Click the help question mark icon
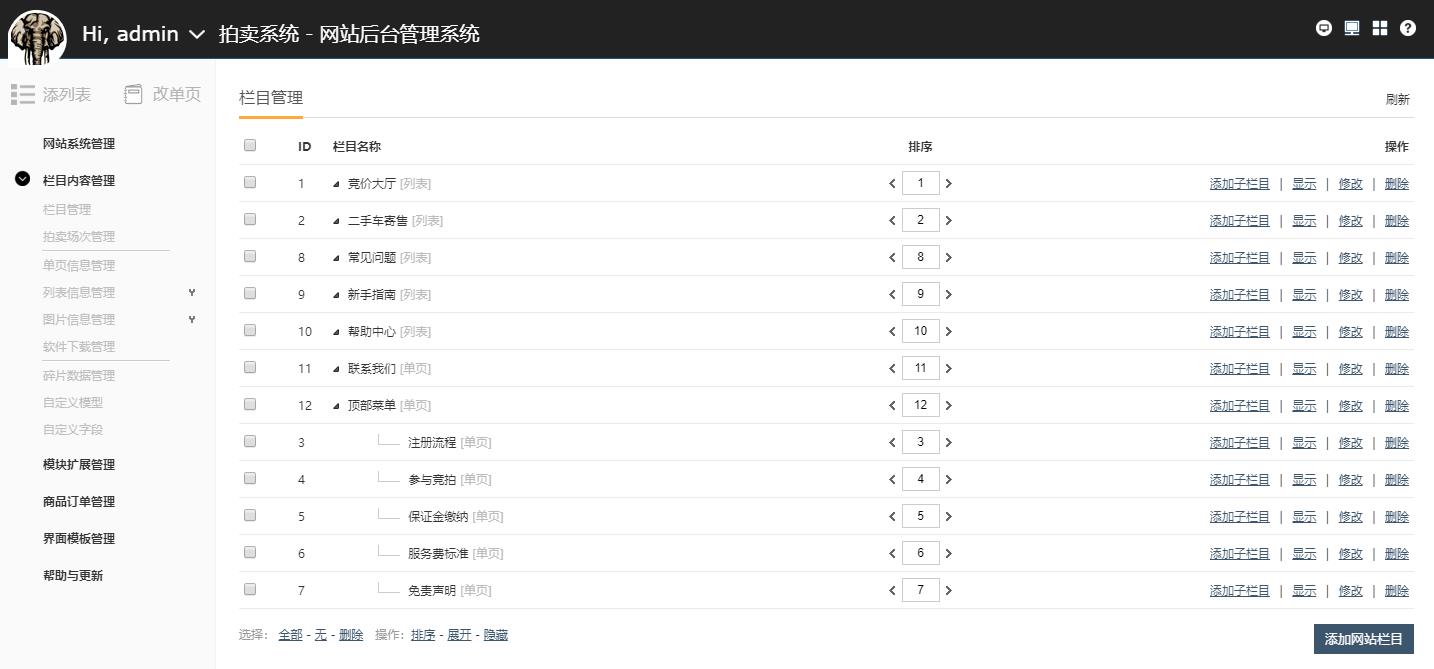1434x669 pixels. pyautogui.click(x=1408, y=27)
